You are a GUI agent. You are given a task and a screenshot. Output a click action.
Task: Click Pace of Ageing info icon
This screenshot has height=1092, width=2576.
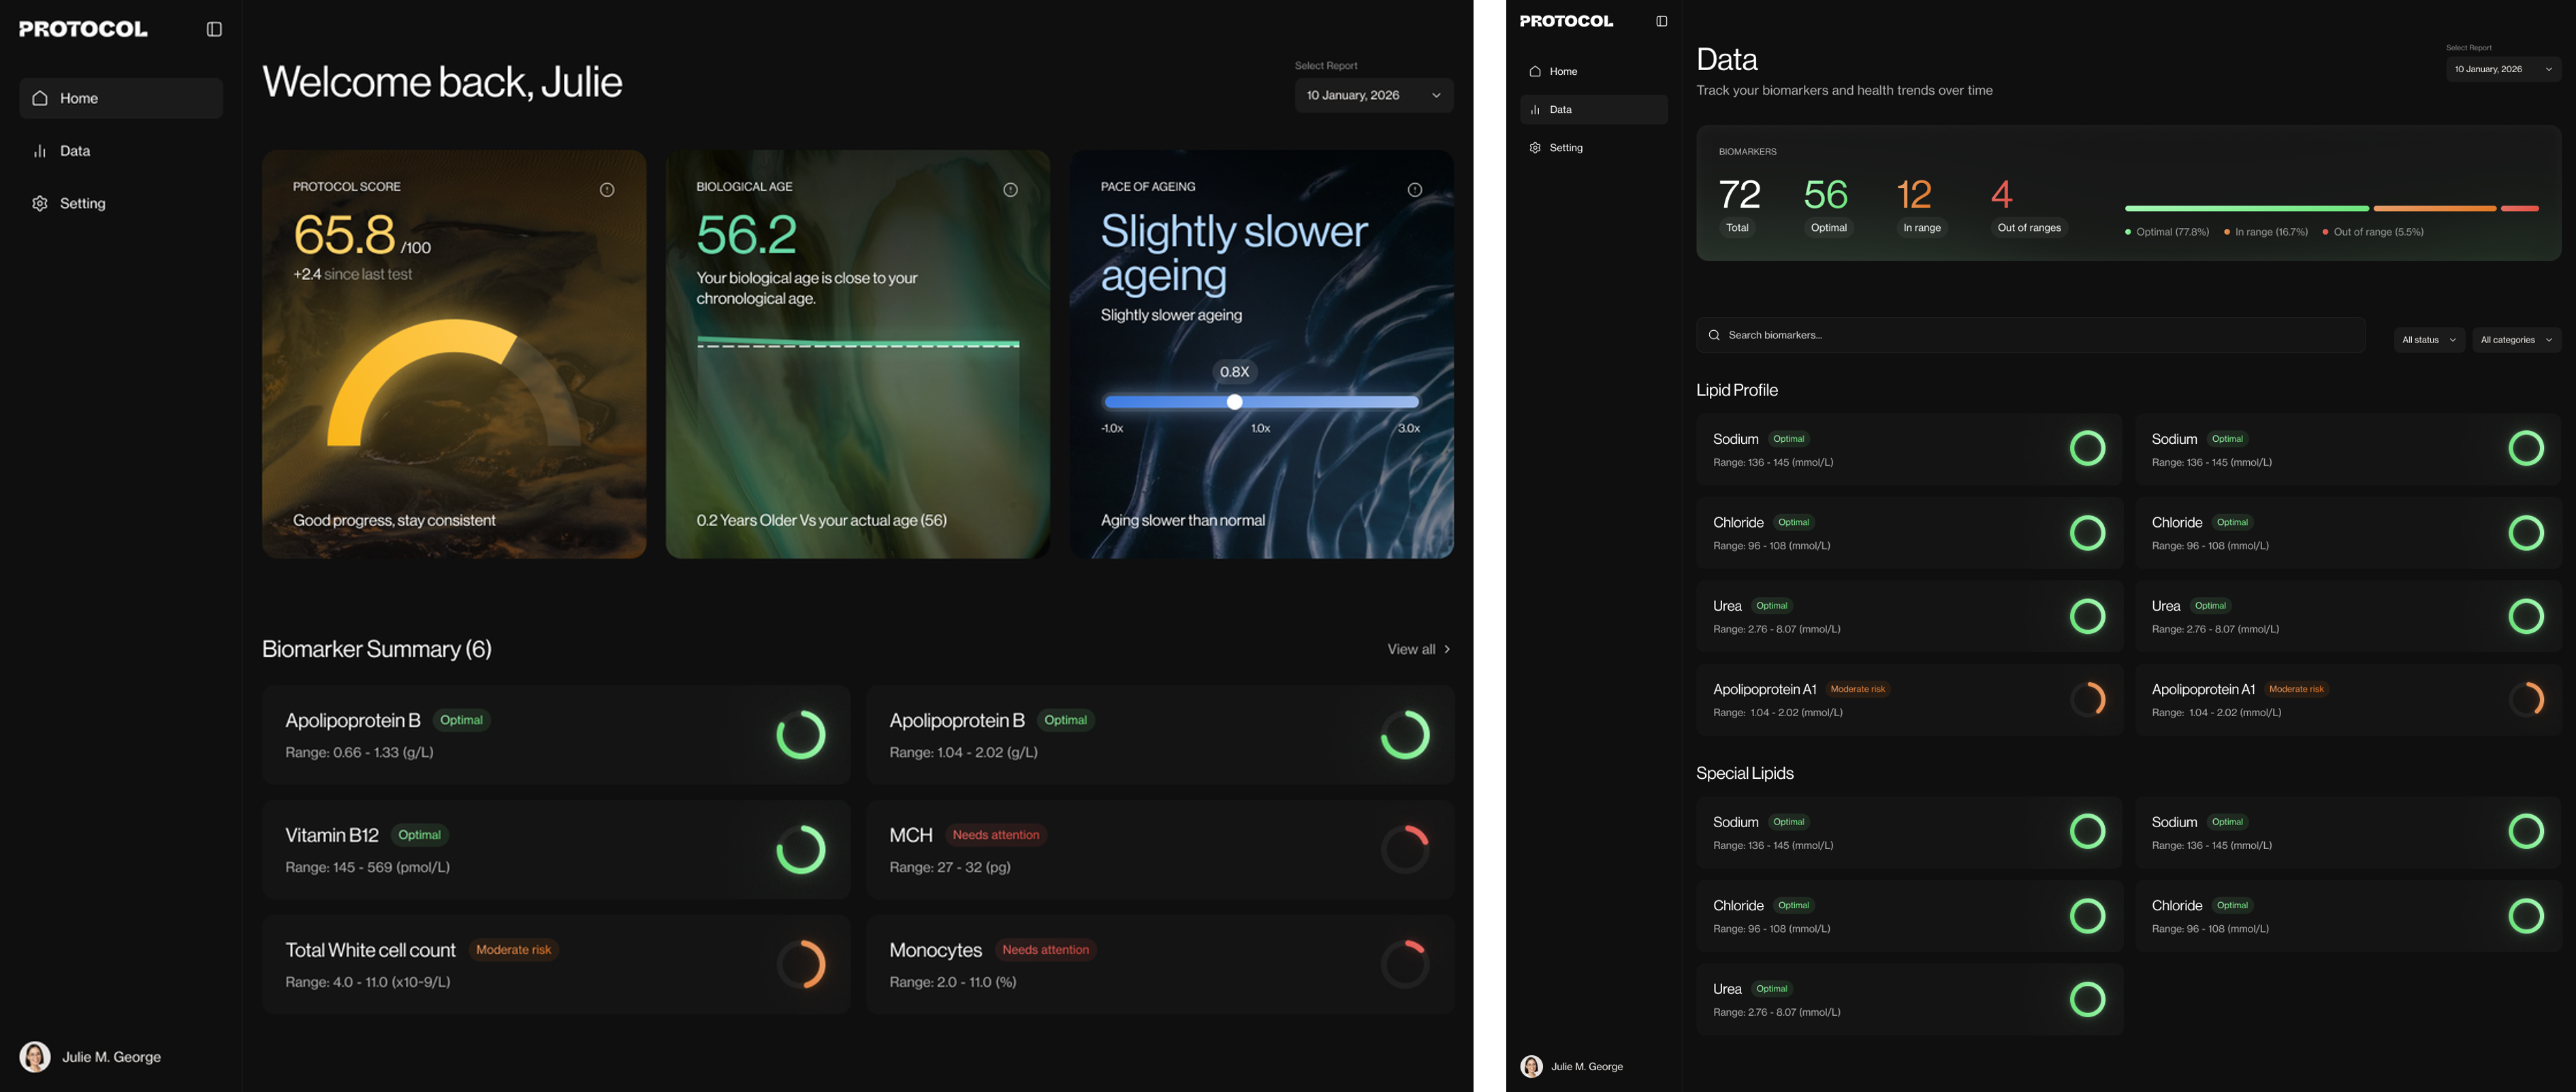click(1415, 190)
